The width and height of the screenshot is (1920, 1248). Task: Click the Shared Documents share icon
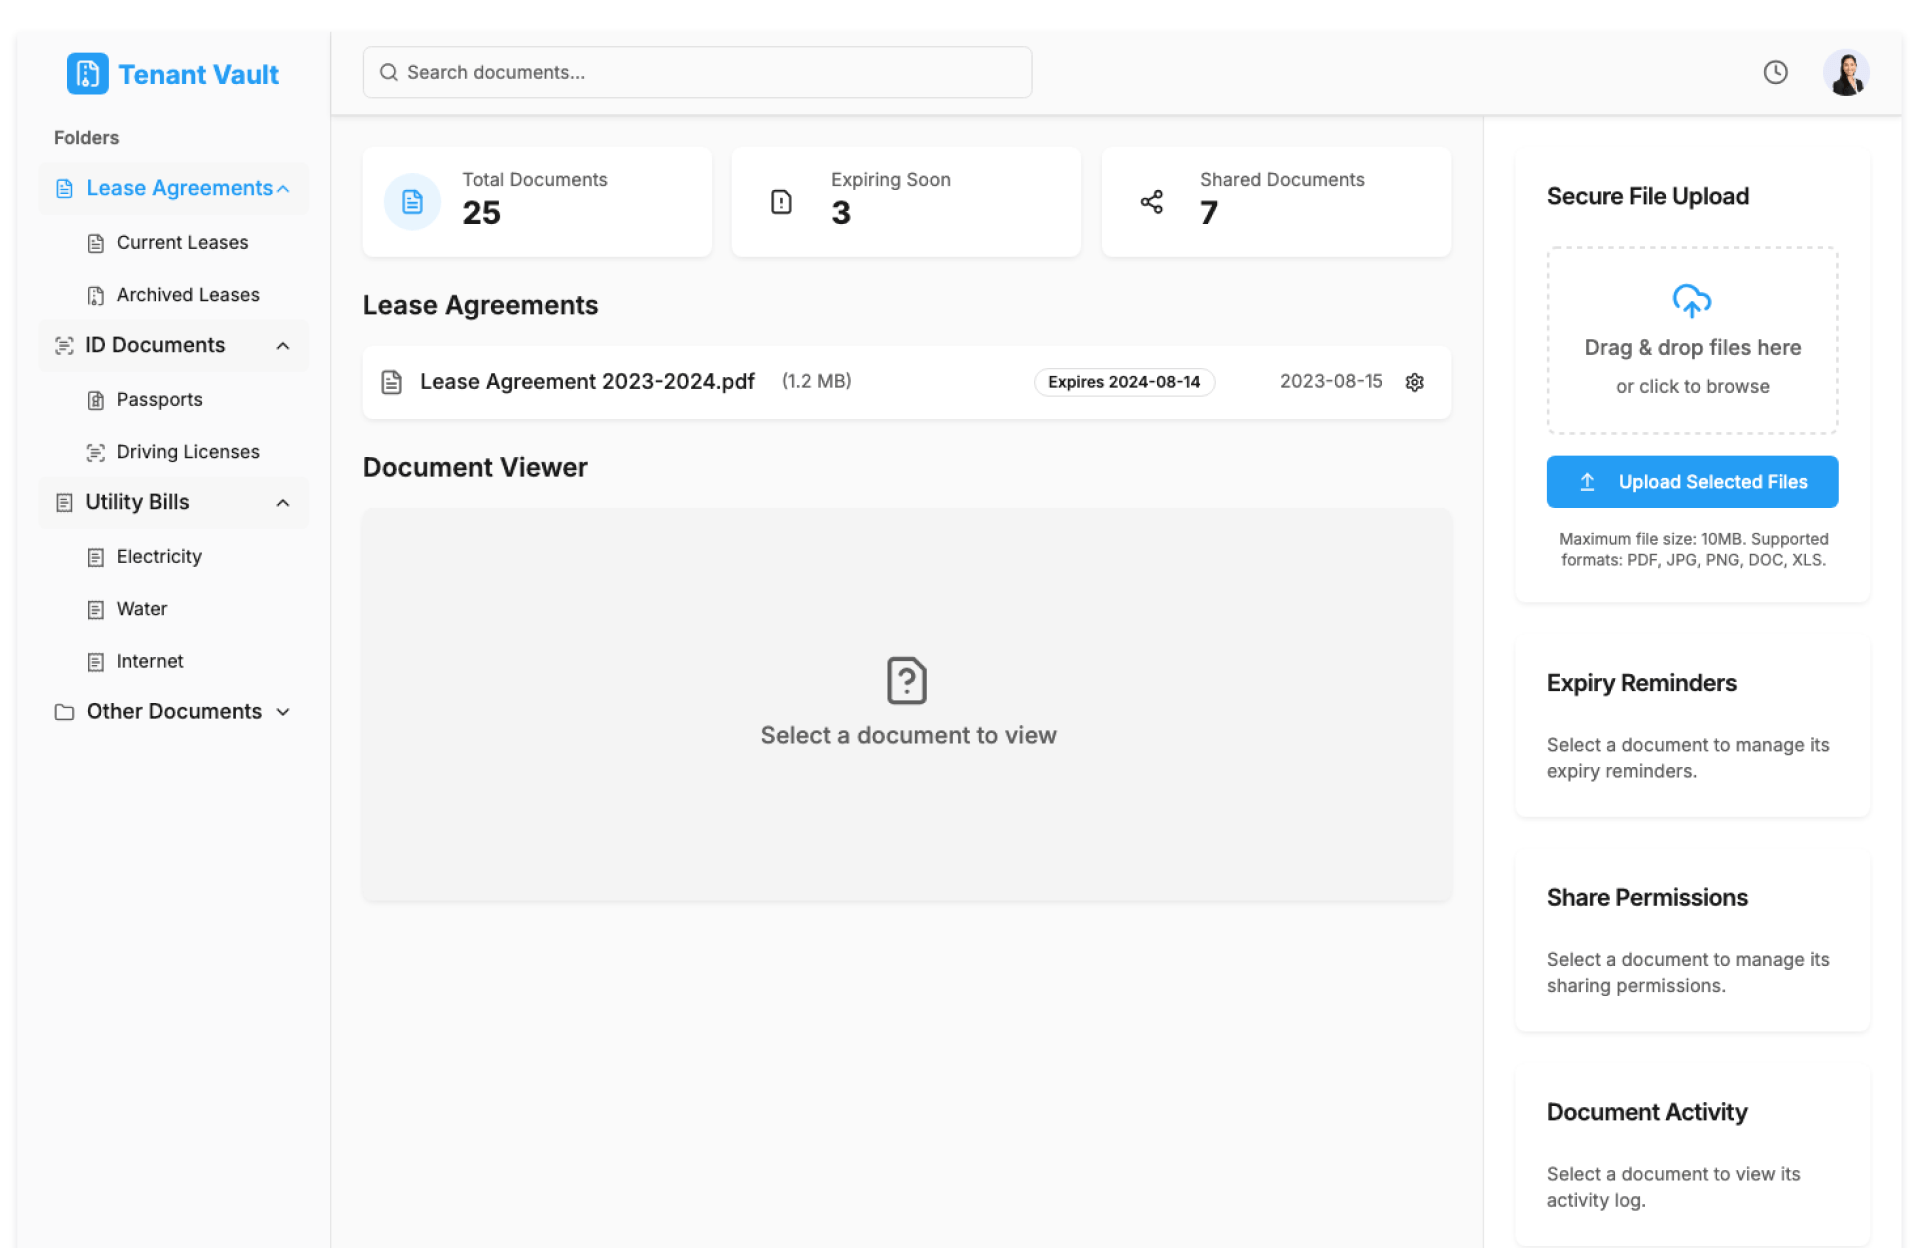point(1151,202)
